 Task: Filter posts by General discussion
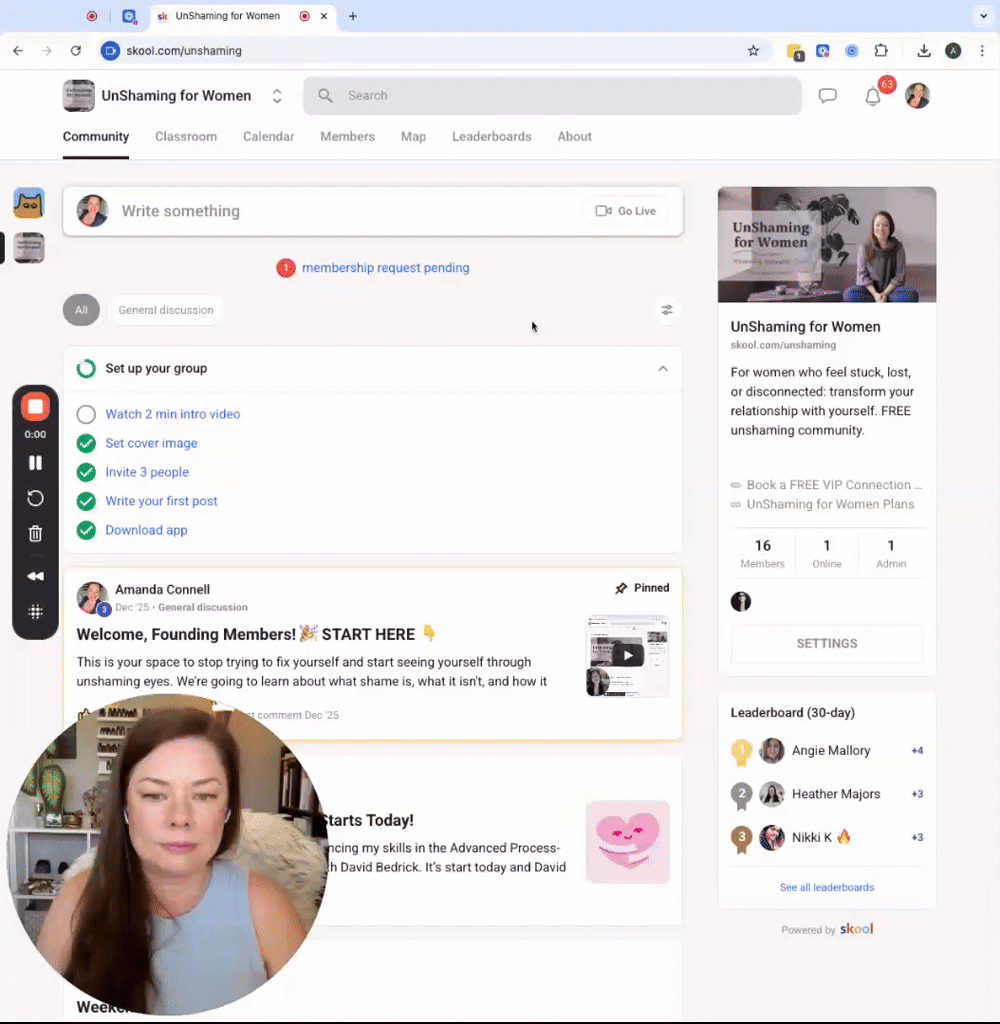[x=166, y=310]
